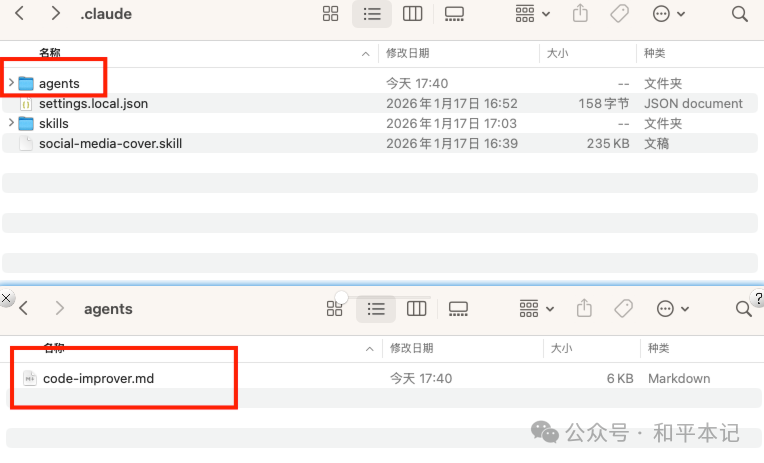Toggle name sort order arrow in agents window
The width and height of the screenshot is (764, 463).
pyautogui.click(x=369, y=348)
